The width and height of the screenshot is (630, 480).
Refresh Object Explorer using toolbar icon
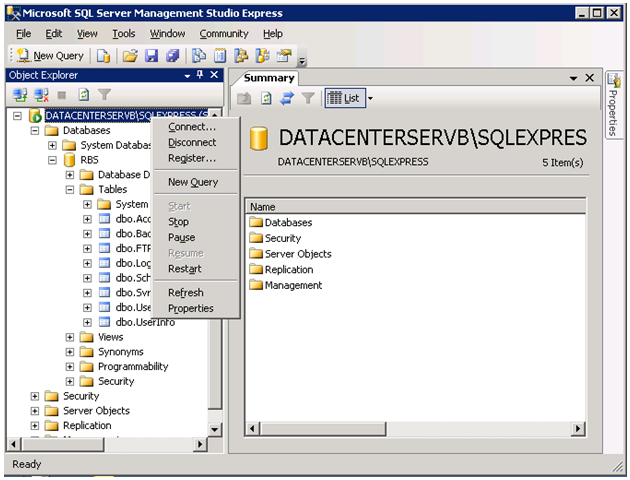(84, 96)
